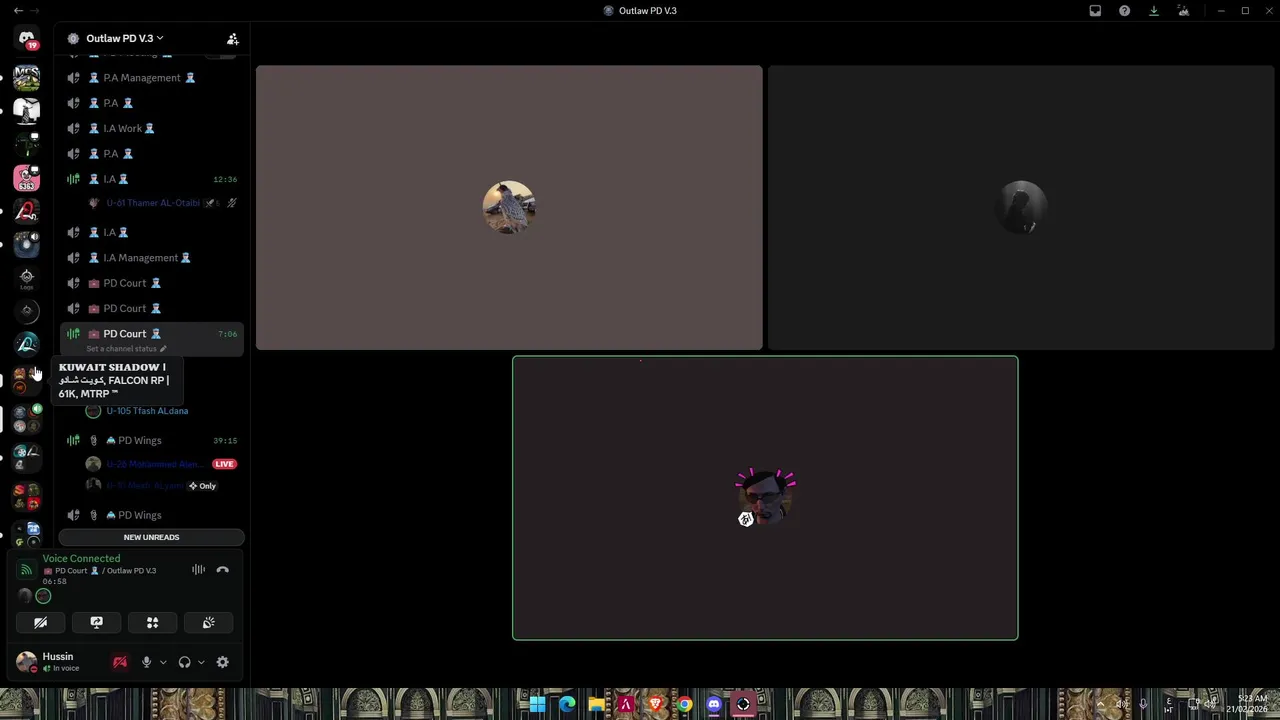Select the green-bordered speaking user tile
This screenshot has height=720, width=1280.
pos(765,498)
